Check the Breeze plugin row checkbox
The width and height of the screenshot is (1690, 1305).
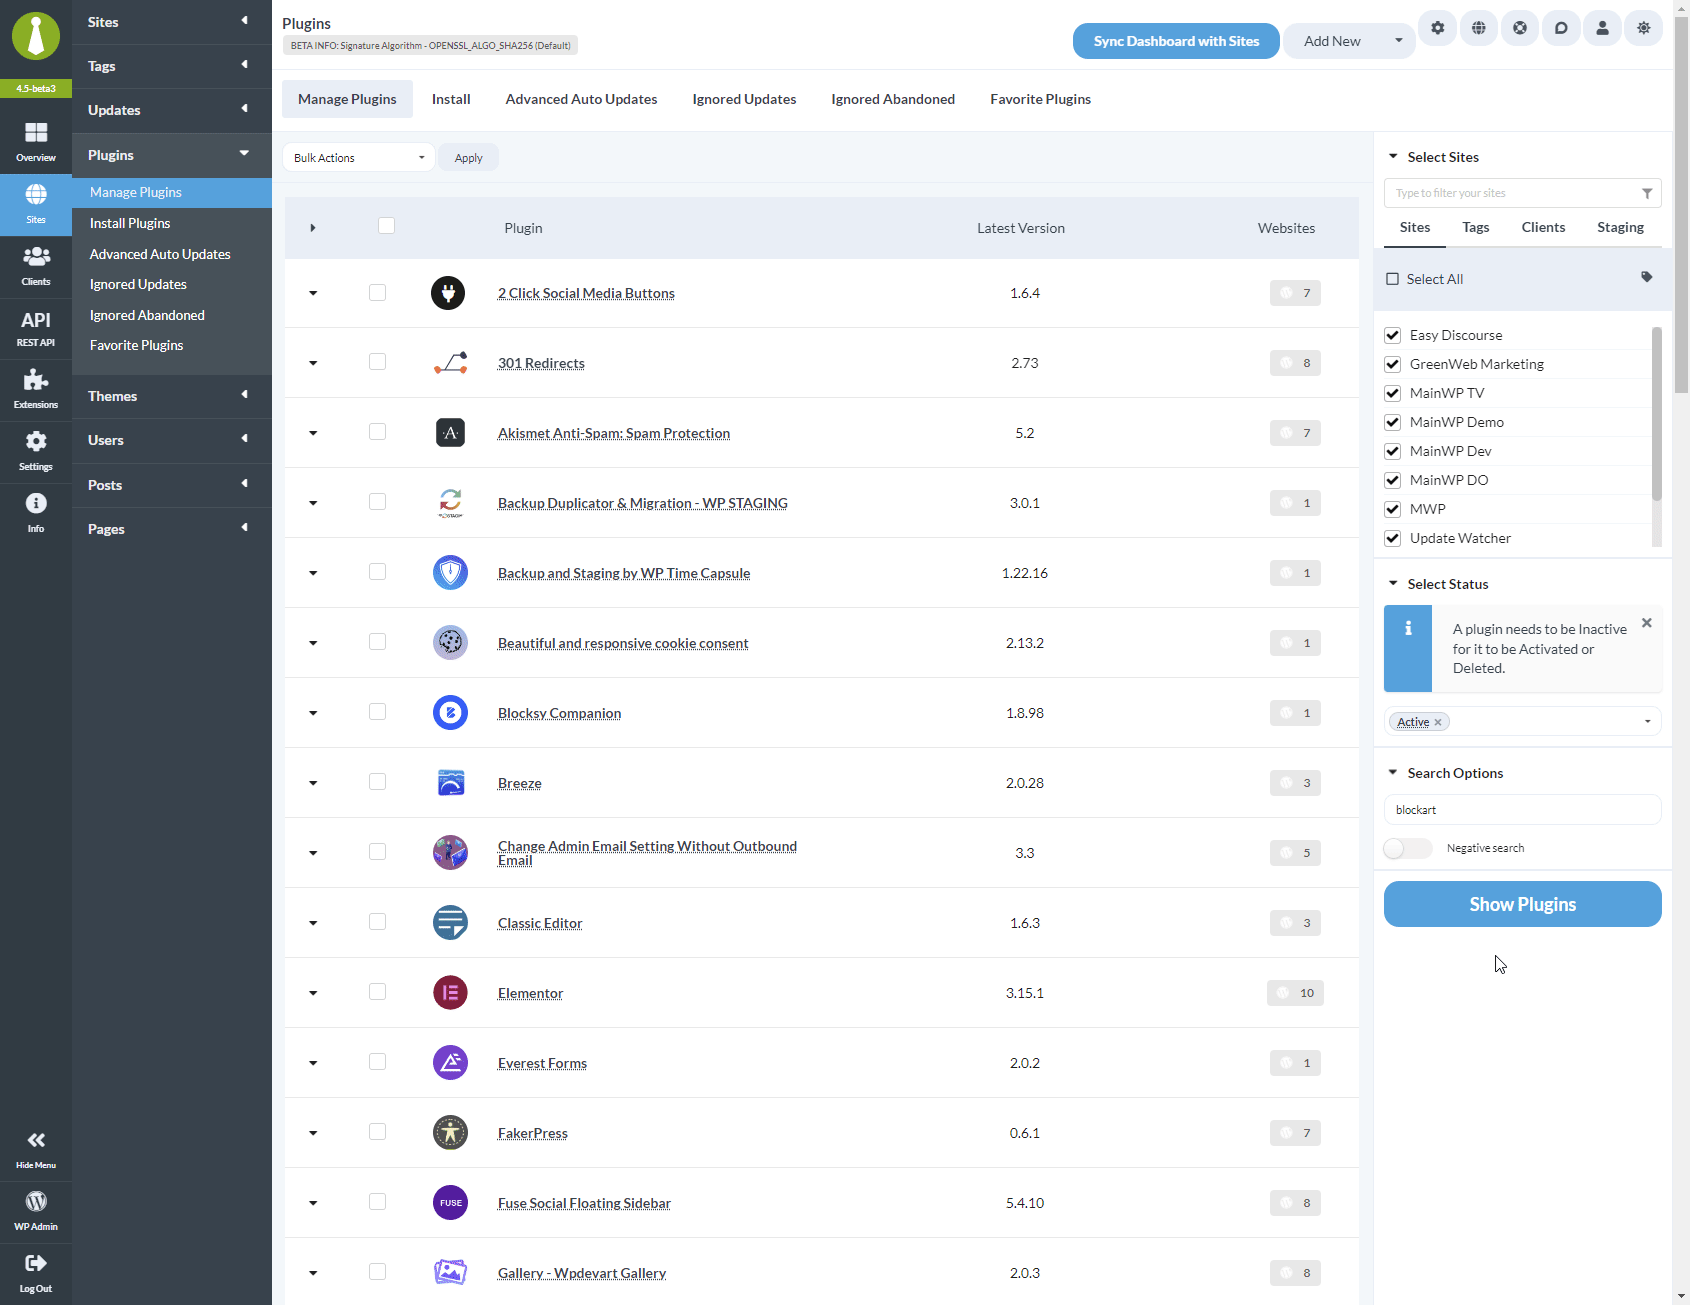tap(377, 782)
